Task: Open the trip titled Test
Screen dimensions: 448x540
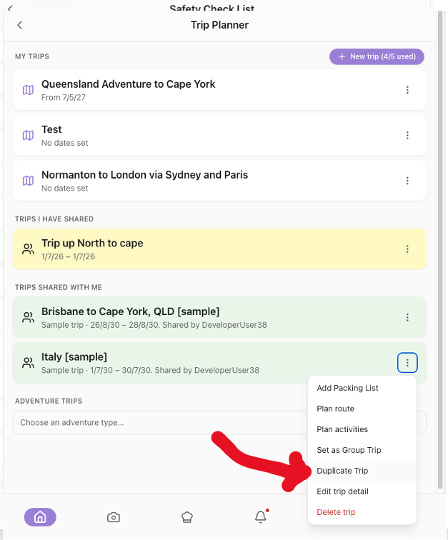Action: click(x=220, y=135)
